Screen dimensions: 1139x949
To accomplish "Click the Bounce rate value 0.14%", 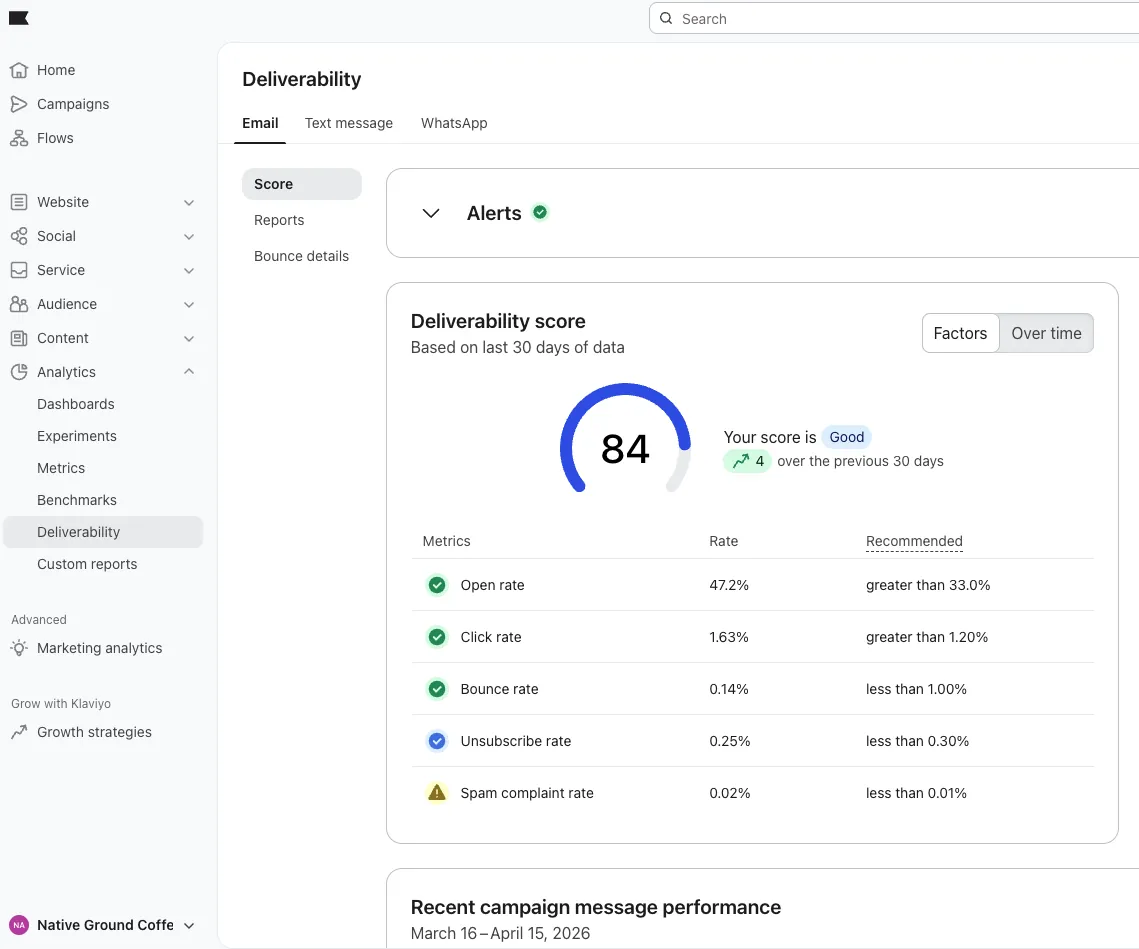I will (x=729, y=690).
